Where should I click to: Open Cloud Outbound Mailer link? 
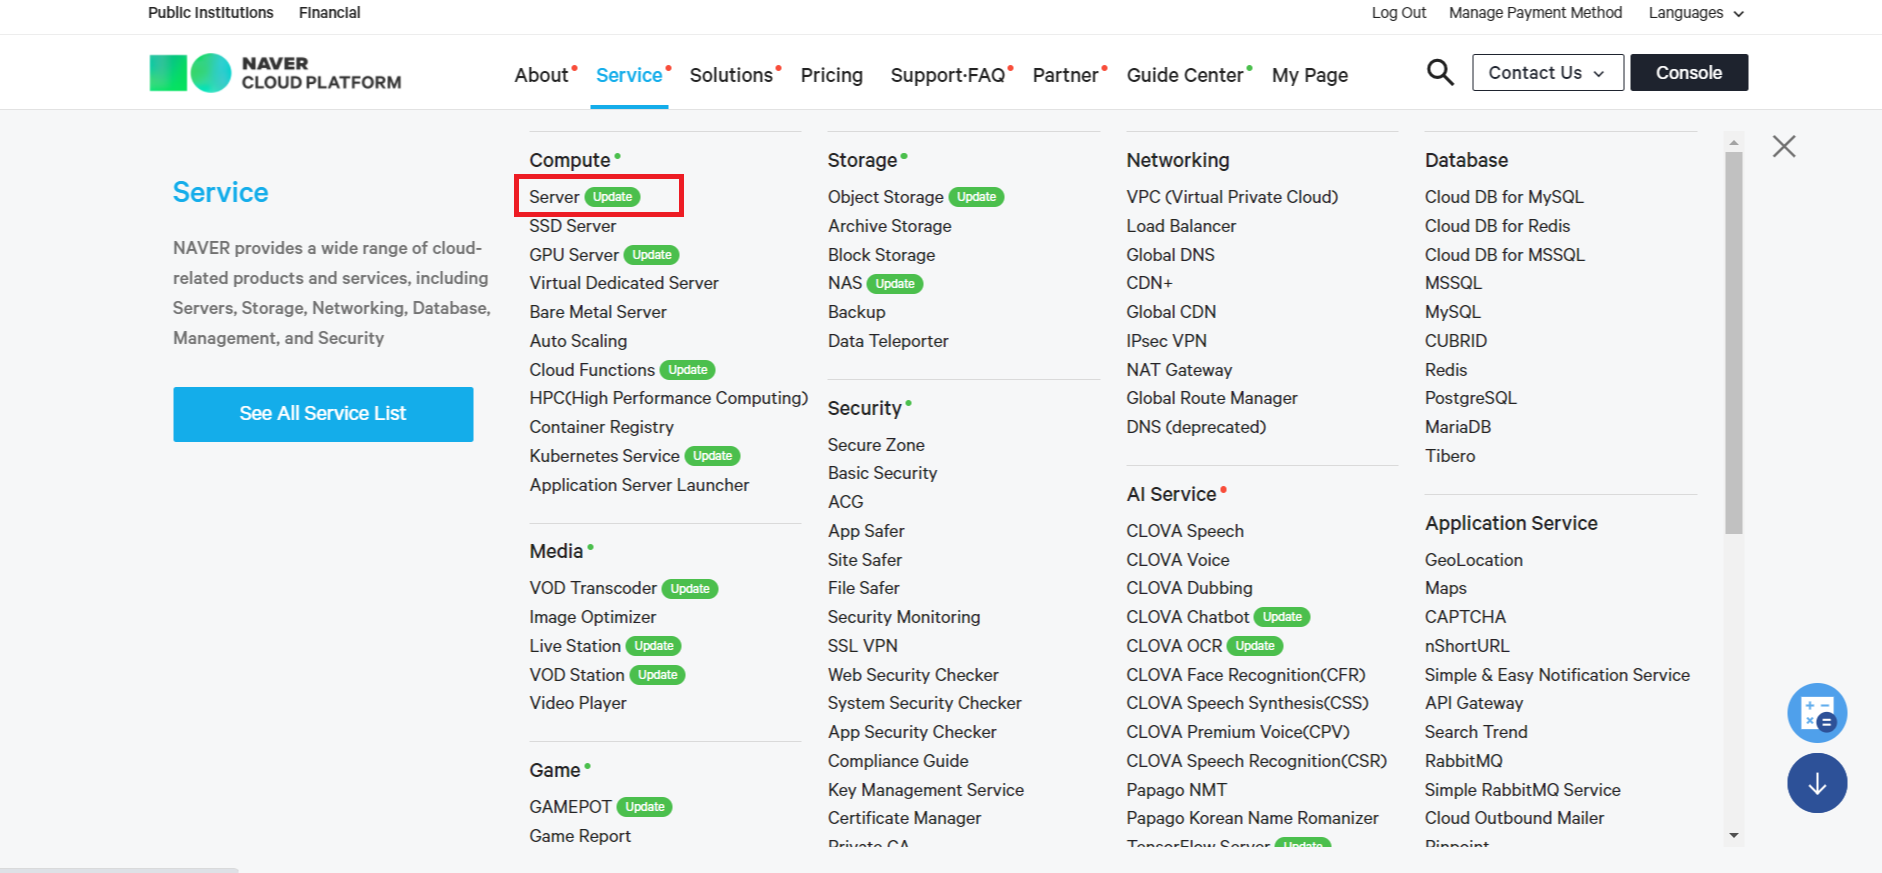(x=1514, y=818)
